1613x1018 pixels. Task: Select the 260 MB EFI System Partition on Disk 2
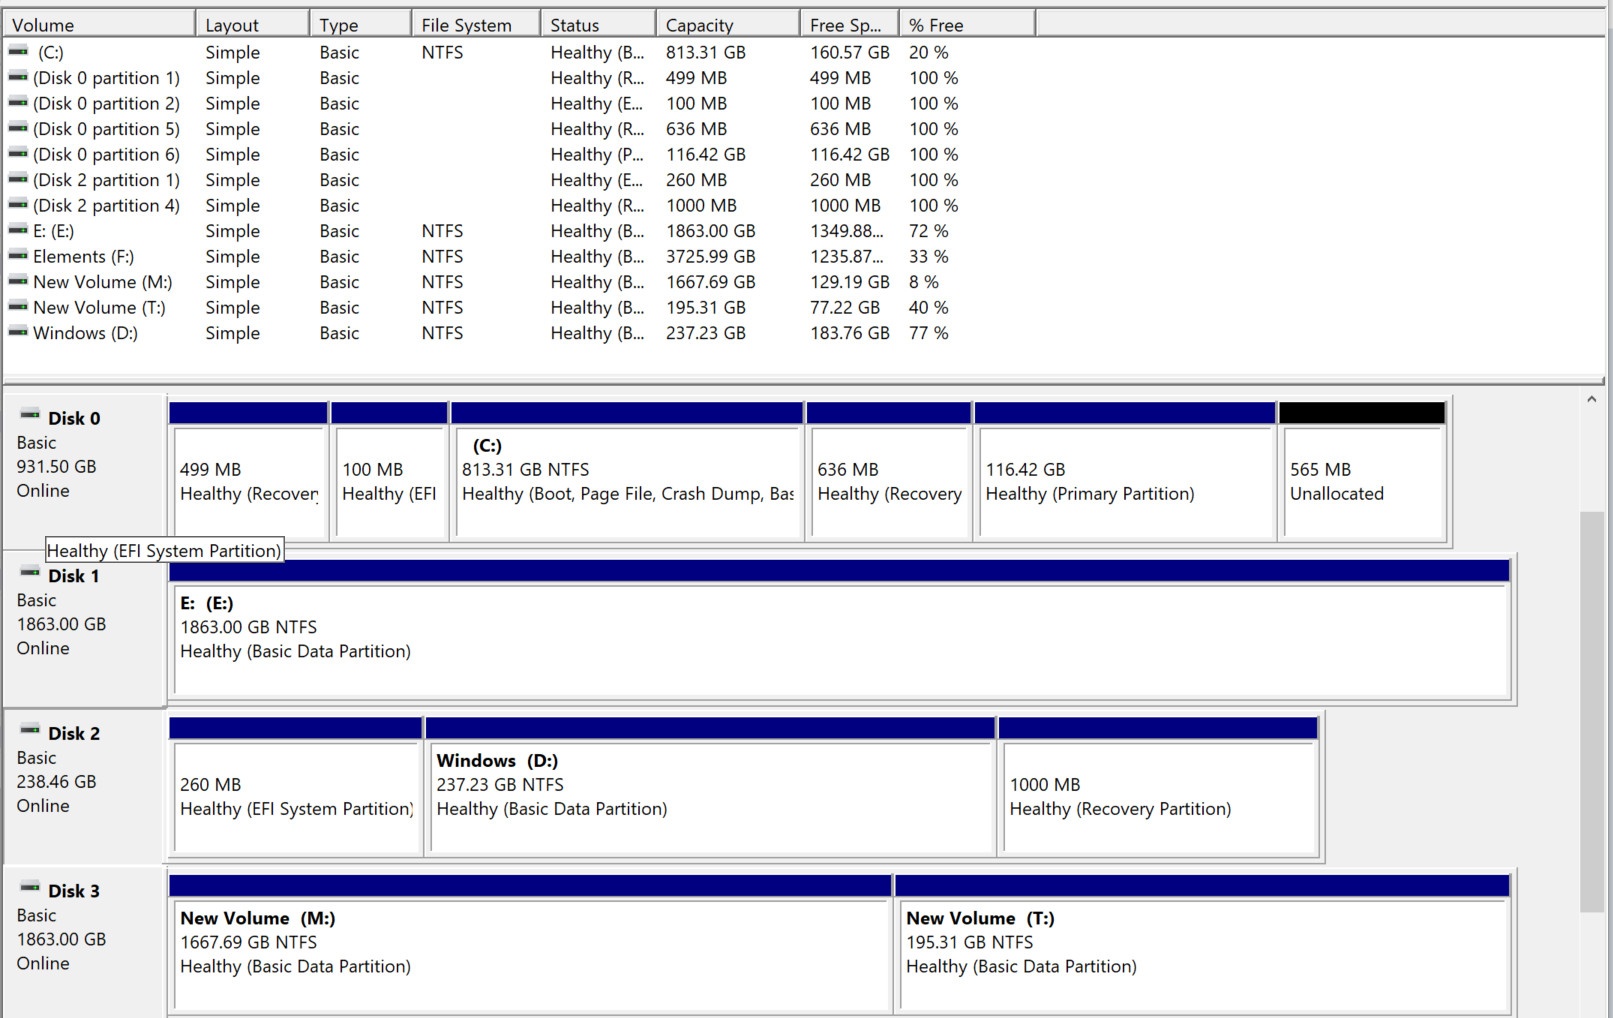click(296, 787)
